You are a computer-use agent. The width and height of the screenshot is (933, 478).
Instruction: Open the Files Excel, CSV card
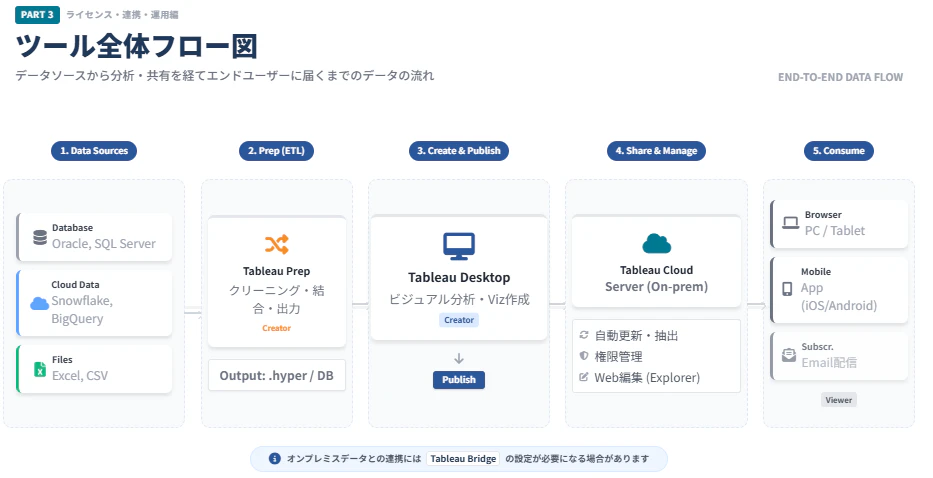pos(94,369)
